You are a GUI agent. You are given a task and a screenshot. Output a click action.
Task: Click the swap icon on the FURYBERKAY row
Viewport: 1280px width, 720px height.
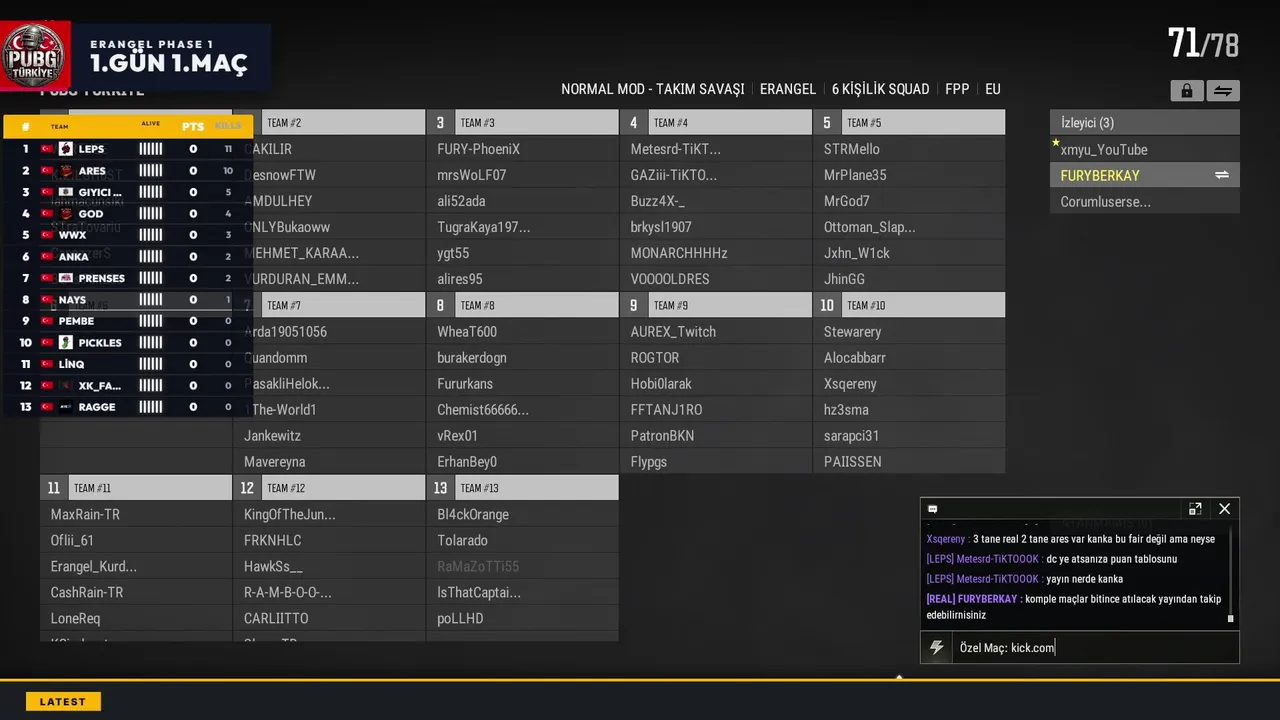(1221, 175)
